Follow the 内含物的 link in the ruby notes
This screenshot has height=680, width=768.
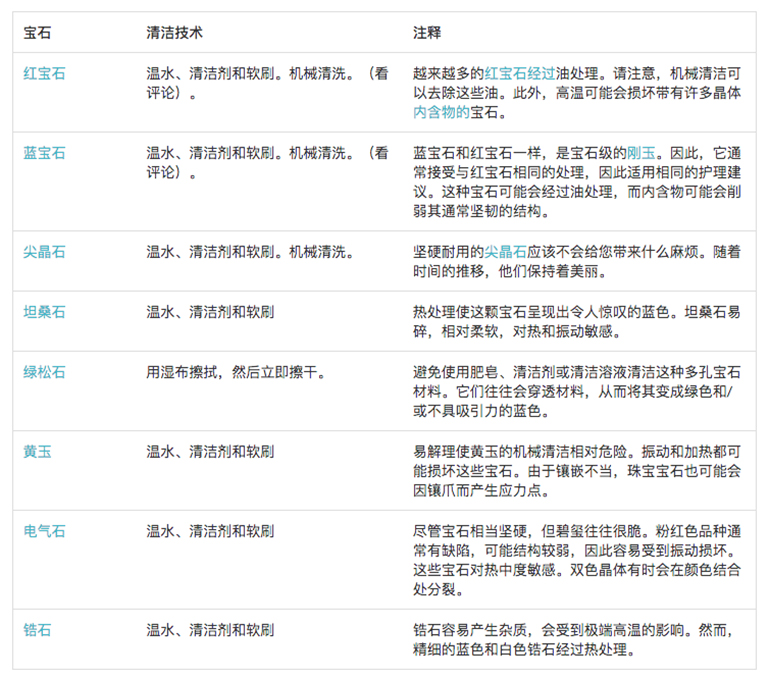click(x=441, y=112)
